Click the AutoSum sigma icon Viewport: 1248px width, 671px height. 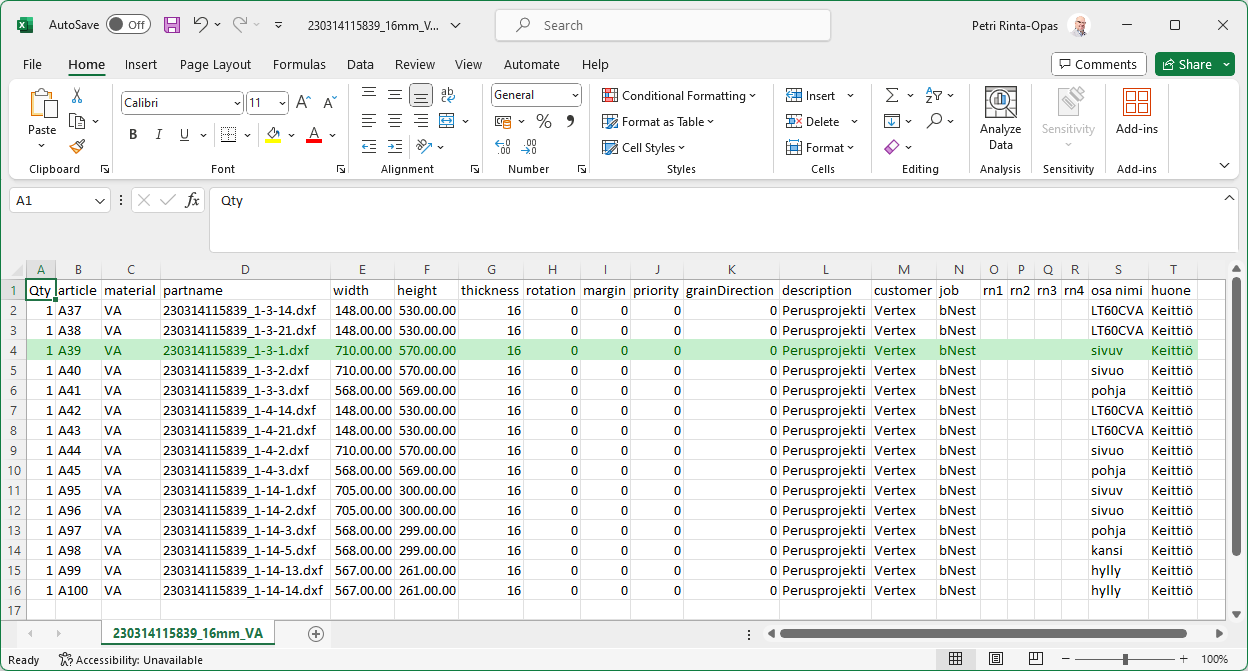coord(892,96)
